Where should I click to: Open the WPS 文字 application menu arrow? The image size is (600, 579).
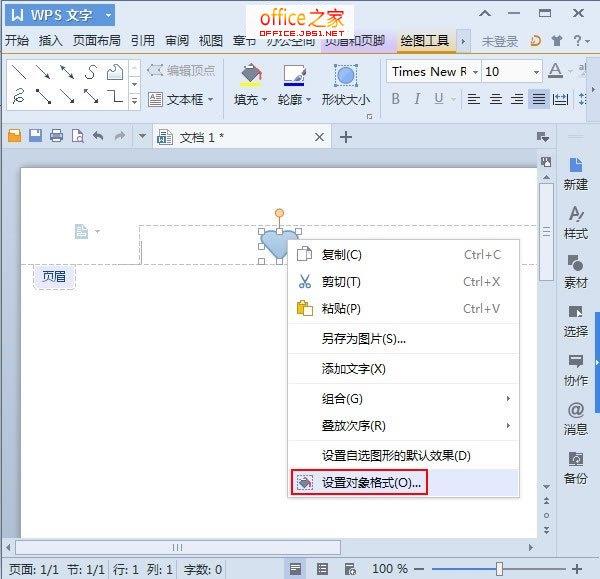pos(108,15)
